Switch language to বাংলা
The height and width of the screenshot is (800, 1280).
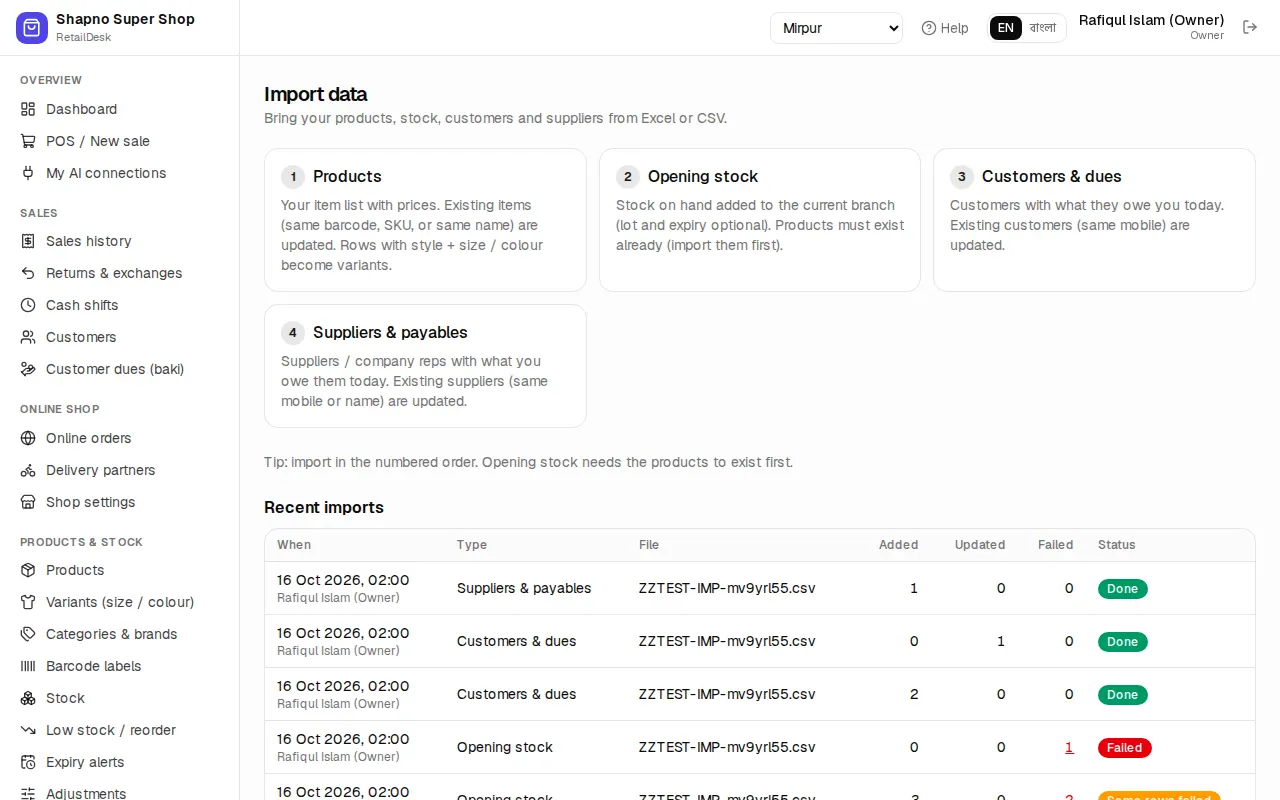pyautogui.click(x=1043, y=28)
